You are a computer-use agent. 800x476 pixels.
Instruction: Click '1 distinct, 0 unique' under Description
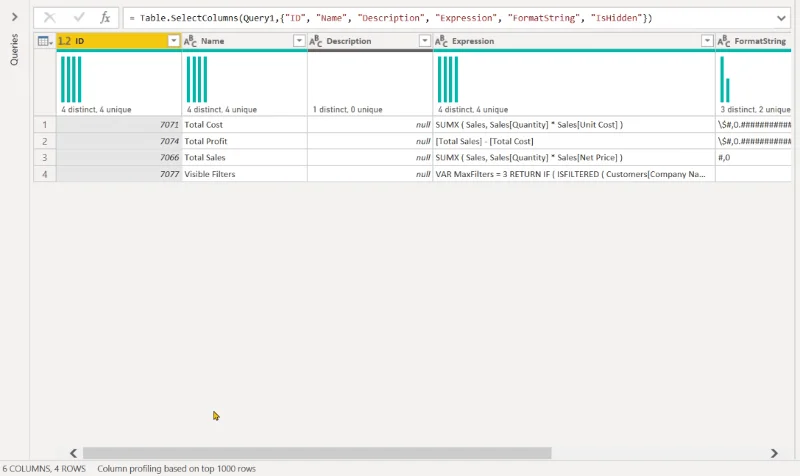point(347,110)
